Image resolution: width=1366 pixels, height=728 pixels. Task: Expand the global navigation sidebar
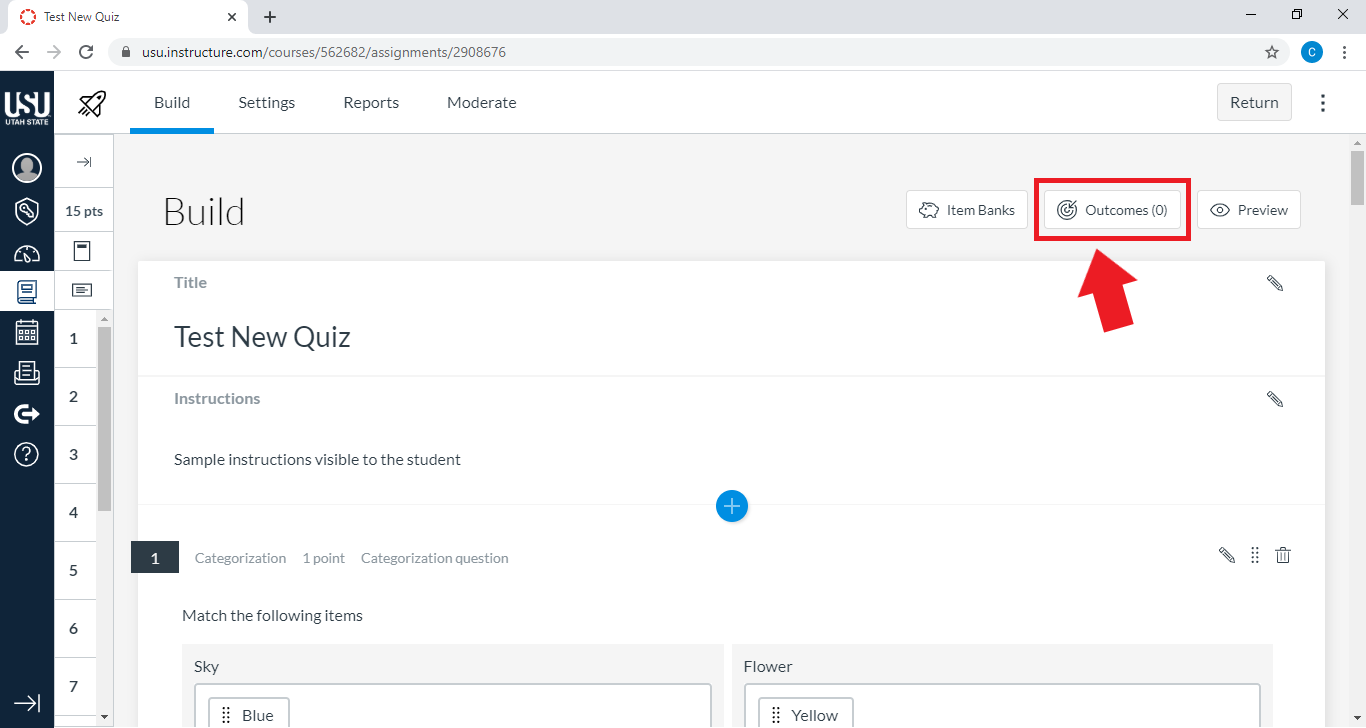point(27,703)
